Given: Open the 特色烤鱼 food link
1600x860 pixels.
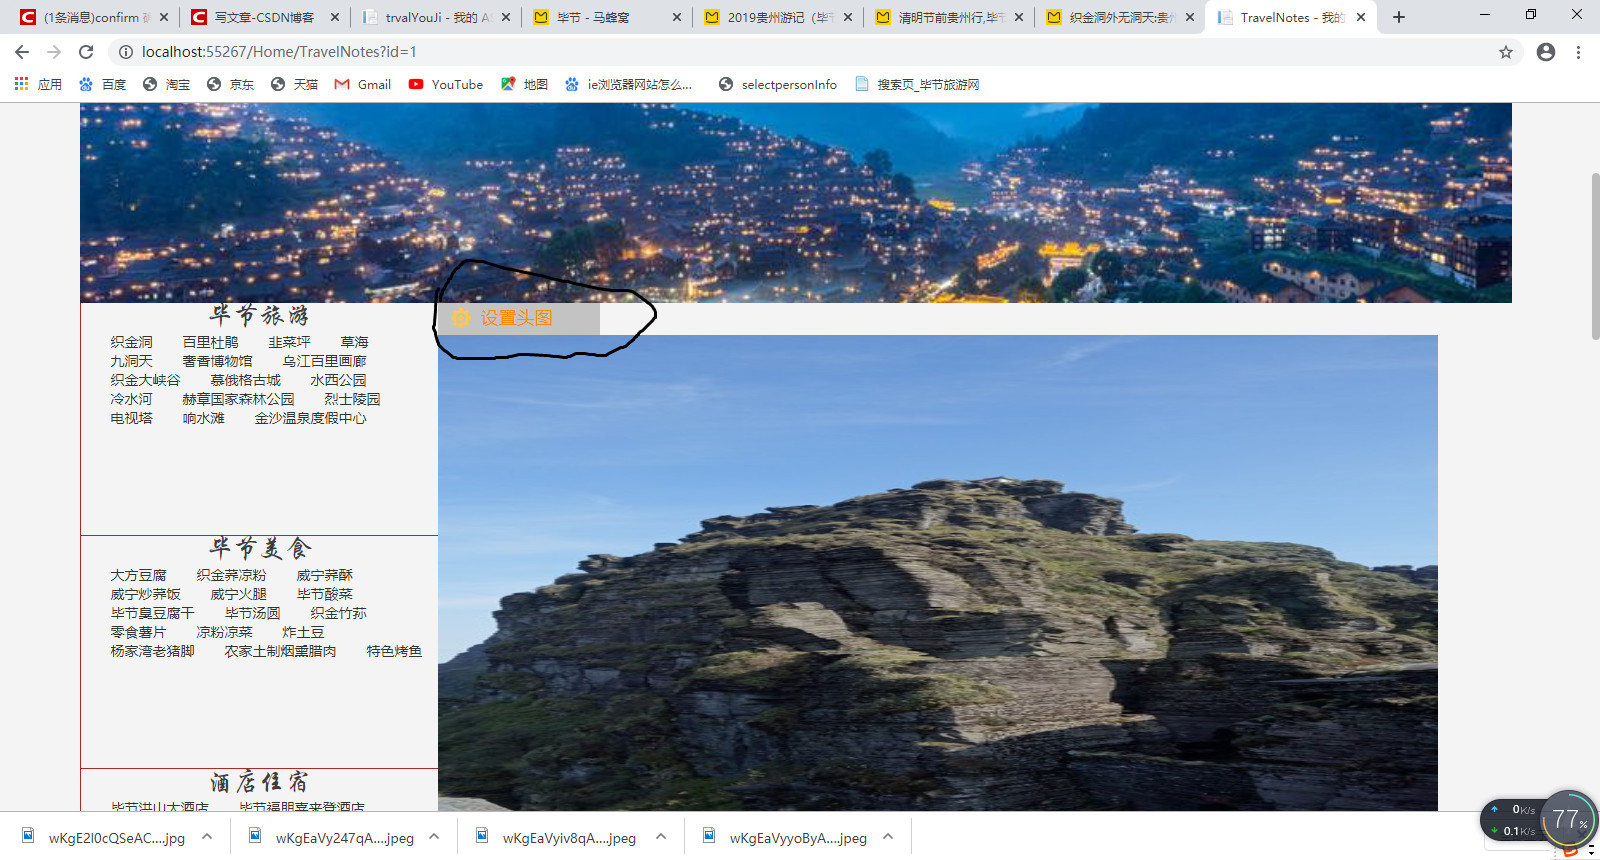Looking at the screenshot, I should click(394, 651).
